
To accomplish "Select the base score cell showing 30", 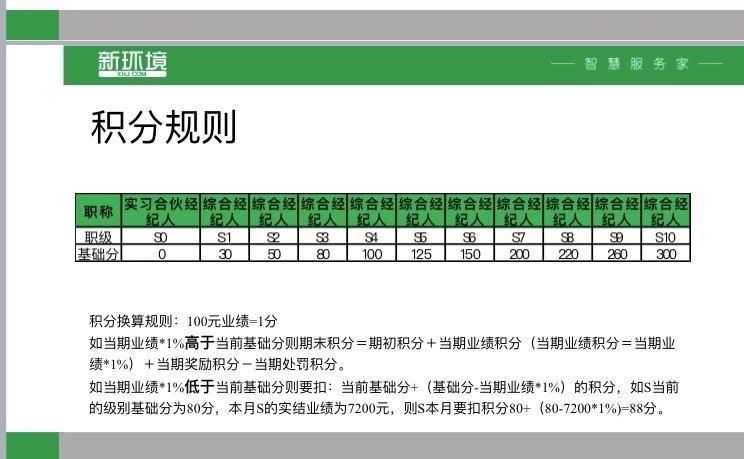I will [224, 254].
